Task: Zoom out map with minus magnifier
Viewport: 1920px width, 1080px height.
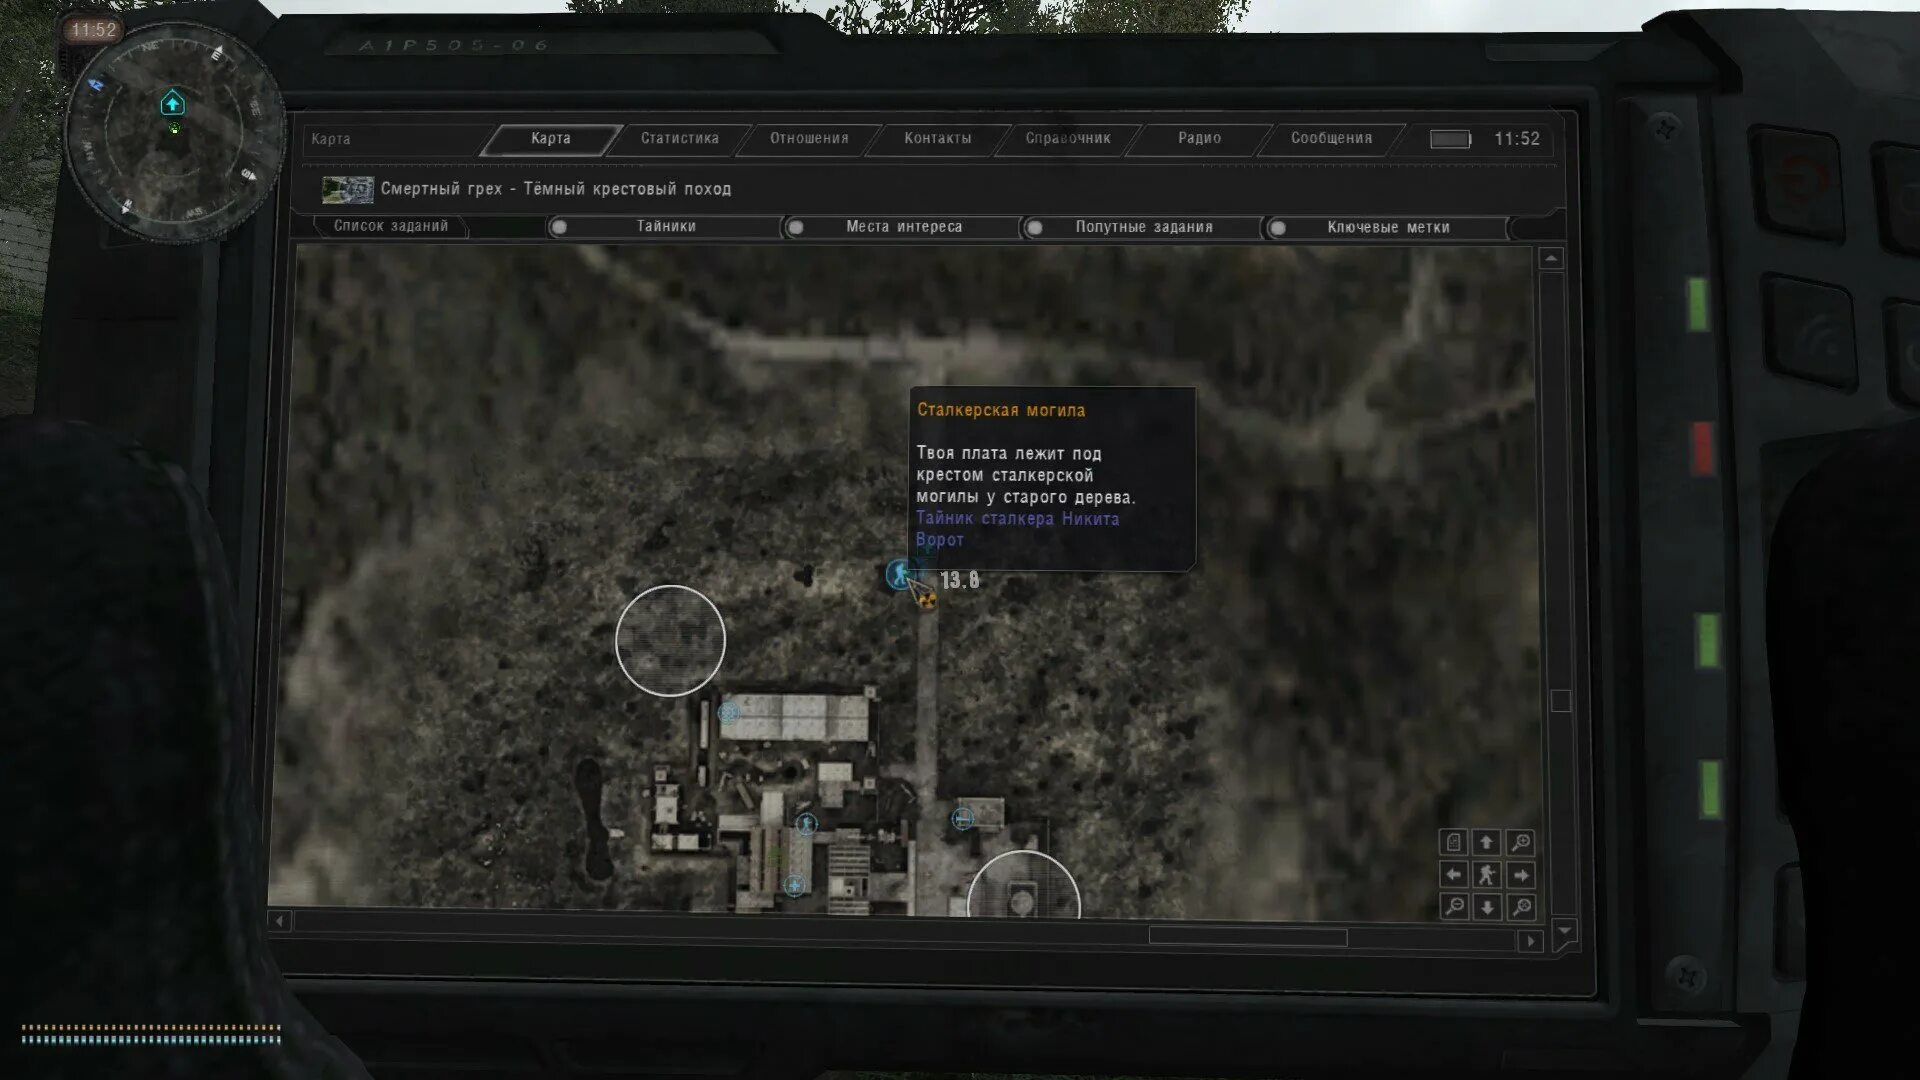Action: 1454,907
